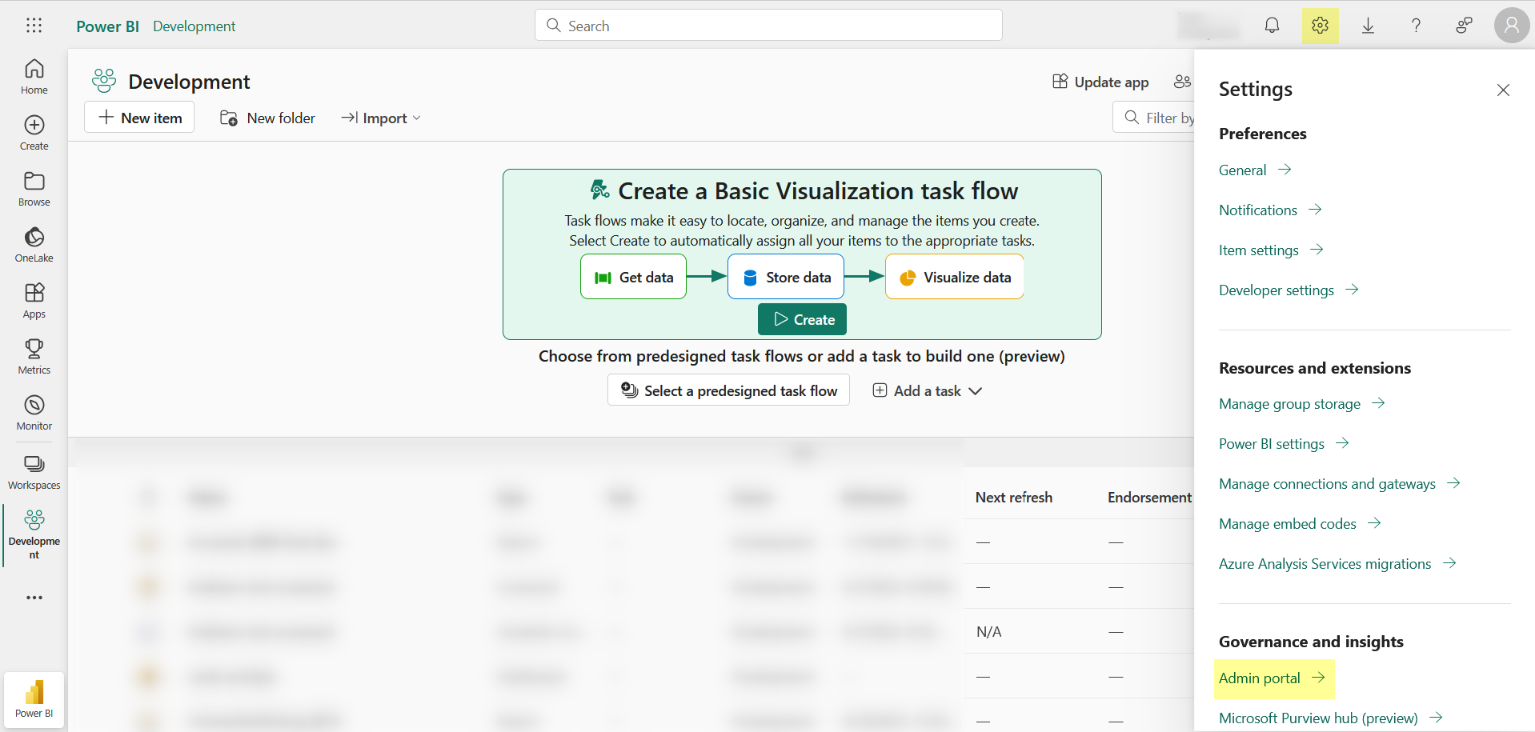Open Azure Analysis Services migrations
The image size is (1535, 732).
(1337, 564)
